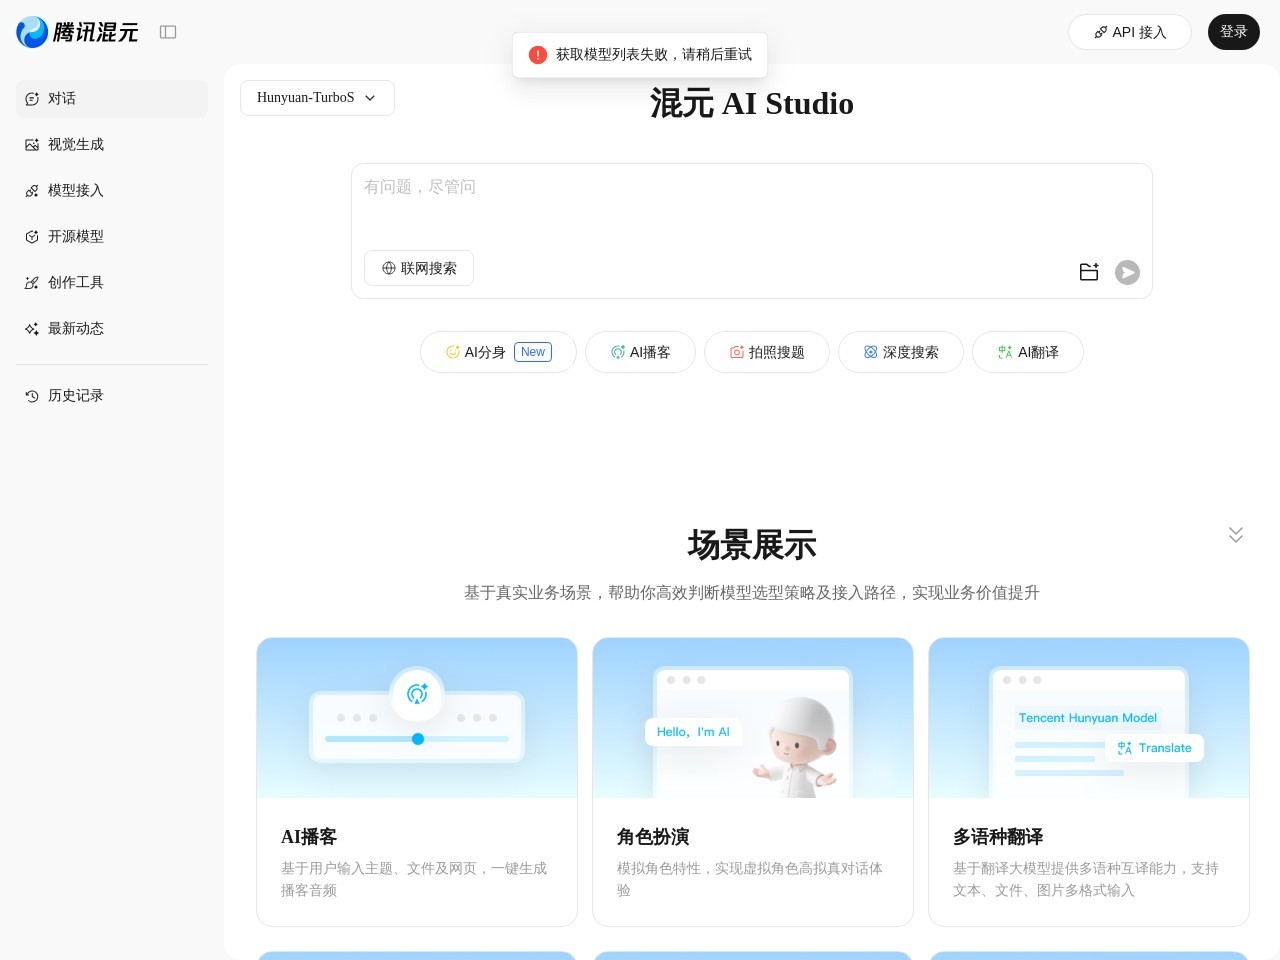Click the send arrow button

pyautogui.click(x=1127, y=272)
